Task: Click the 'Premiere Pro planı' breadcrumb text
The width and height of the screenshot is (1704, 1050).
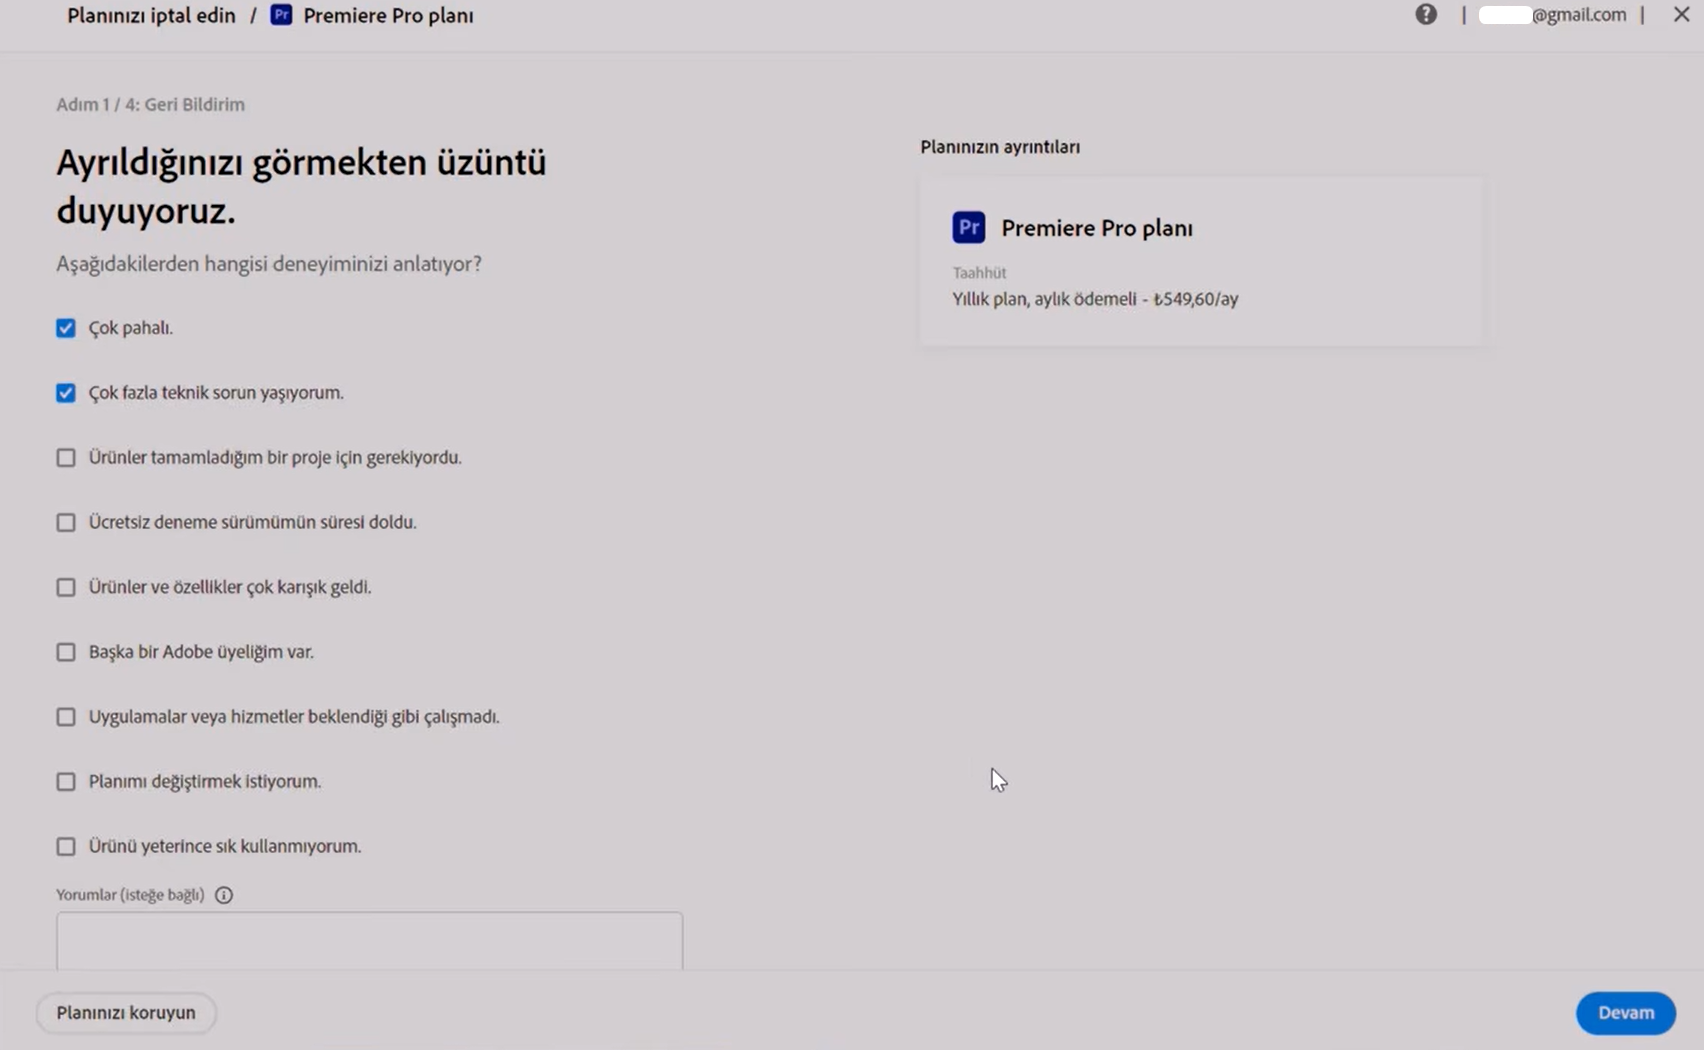Action: pyautogui.click(x=389, y=15)
